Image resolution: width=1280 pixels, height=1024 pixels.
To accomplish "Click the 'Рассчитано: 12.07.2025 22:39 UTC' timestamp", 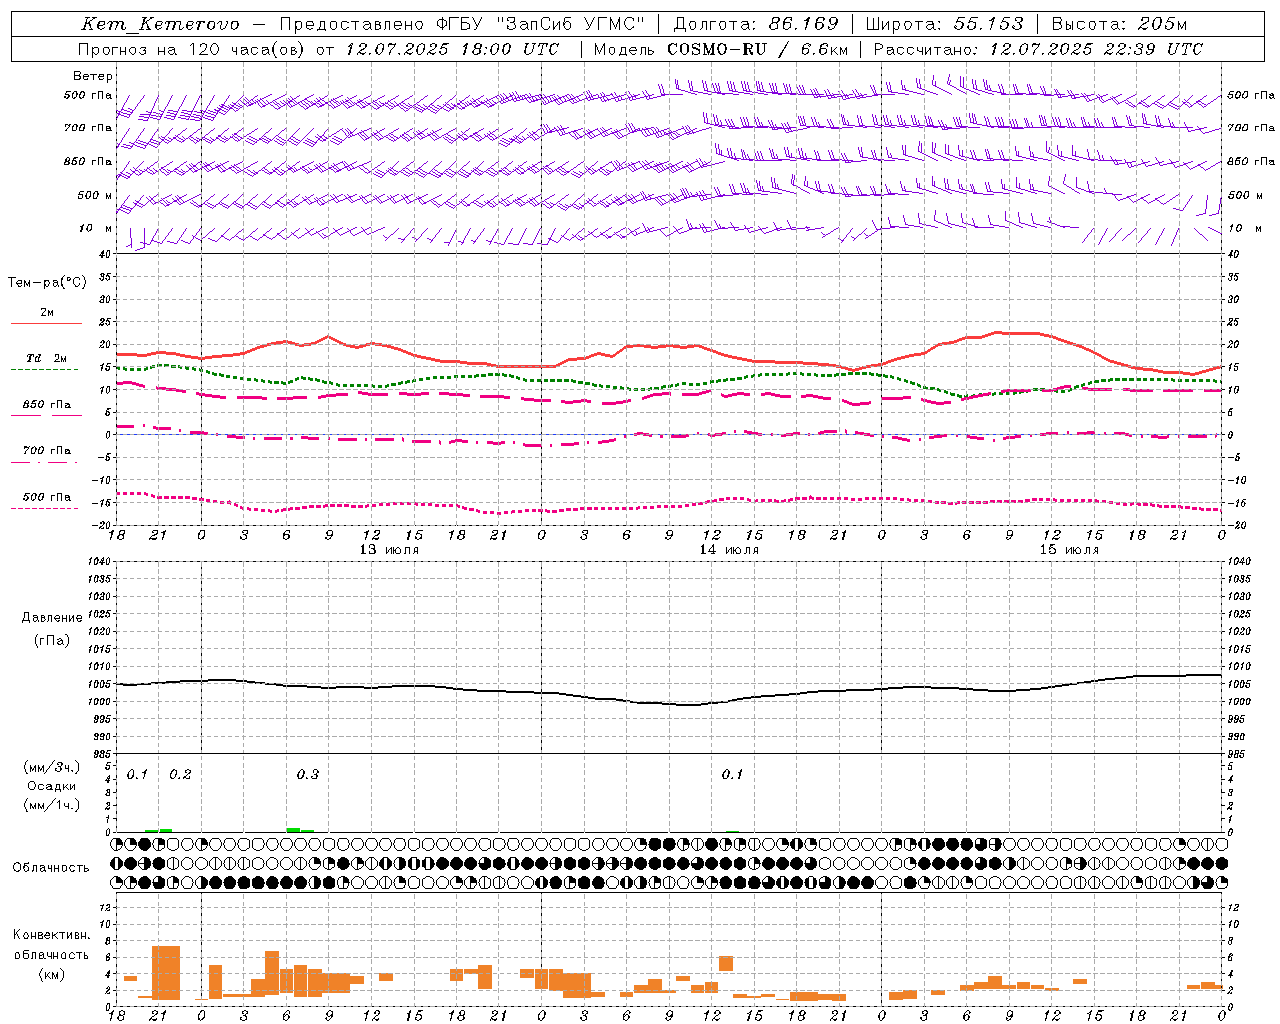I will (1038, 49).
